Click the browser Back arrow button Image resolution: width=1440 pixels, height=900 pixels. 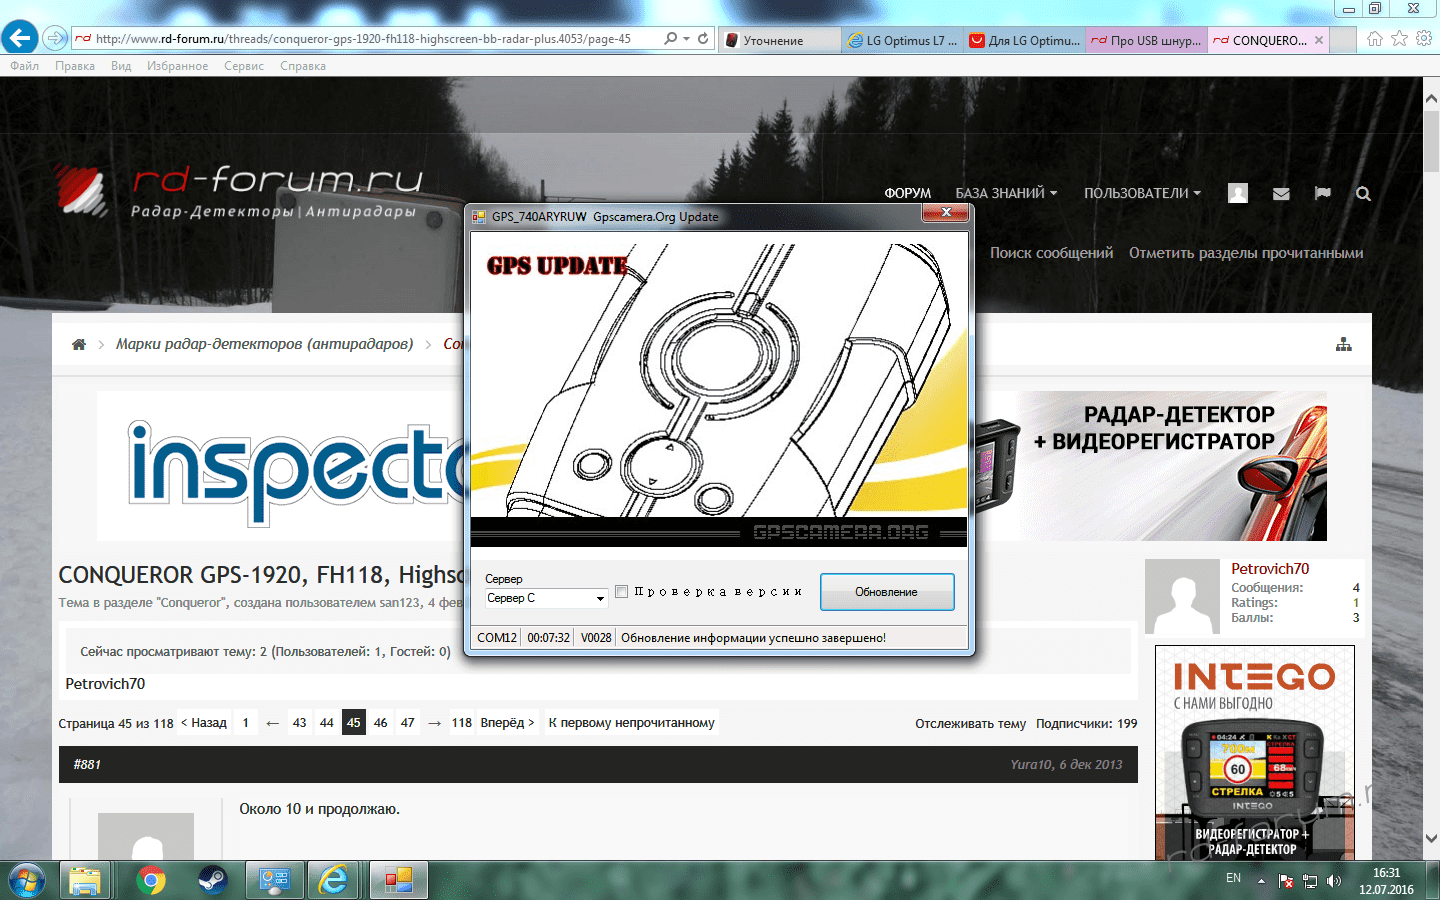pos(19,38)
